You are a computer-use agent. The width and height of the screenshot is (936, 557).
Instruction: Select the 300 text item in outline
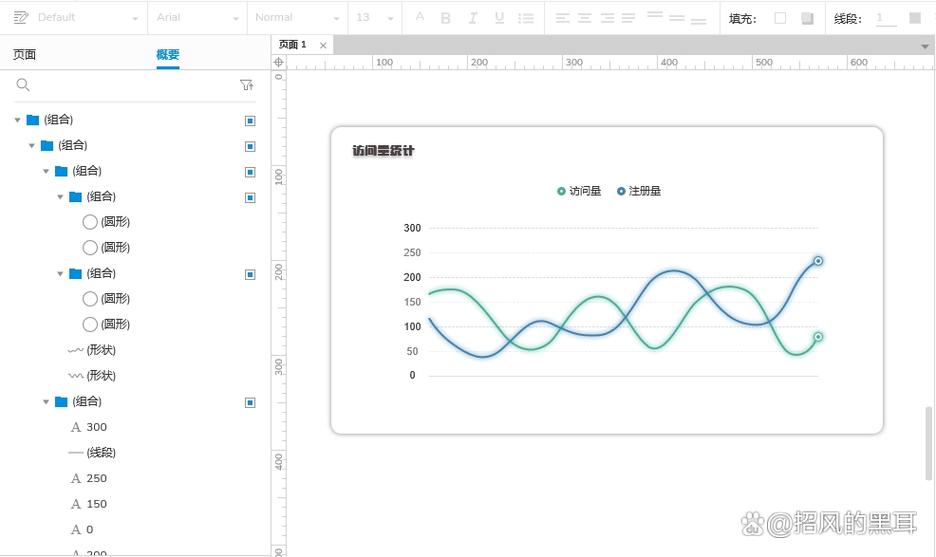pos(96,427)
